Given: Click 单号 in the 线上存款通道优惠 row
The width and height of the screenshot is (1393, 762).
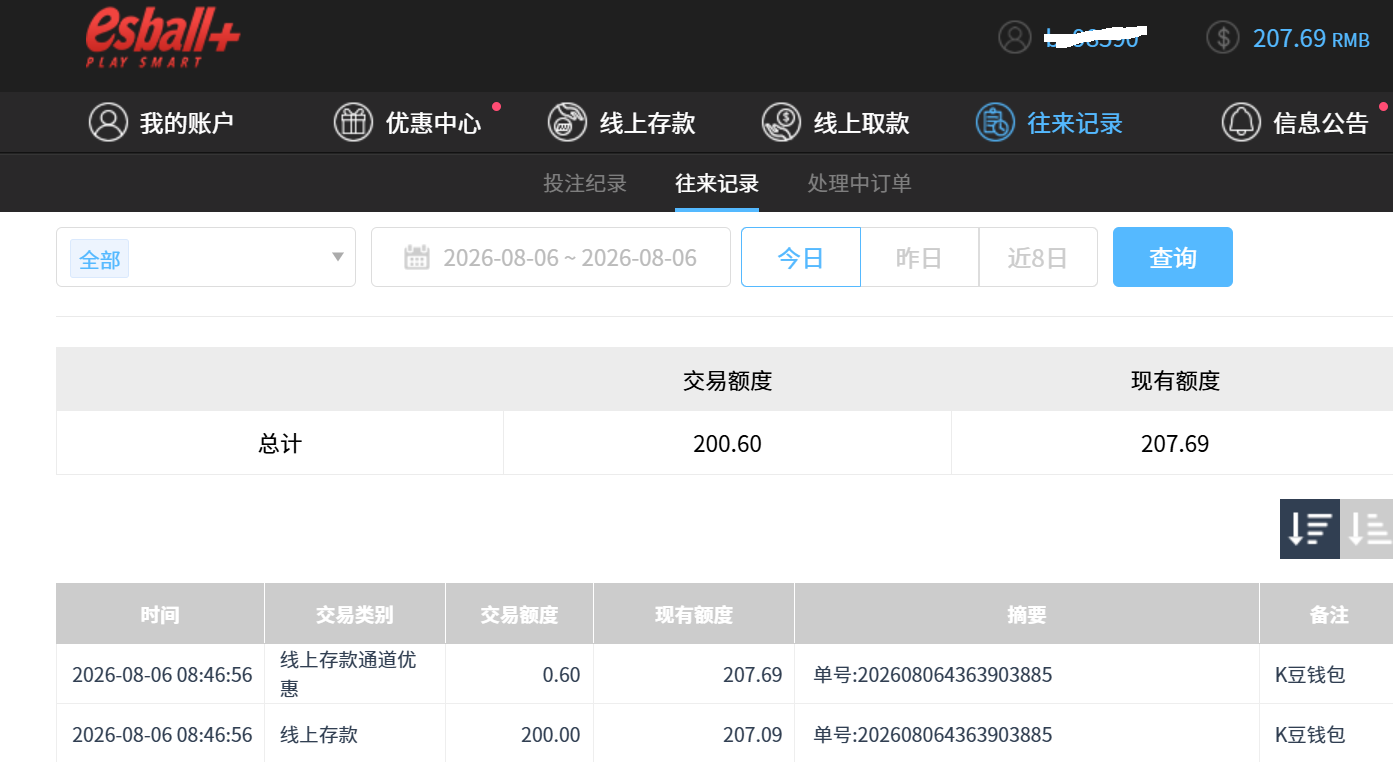Looking at the screenshot, I should [x=933, y=674].
